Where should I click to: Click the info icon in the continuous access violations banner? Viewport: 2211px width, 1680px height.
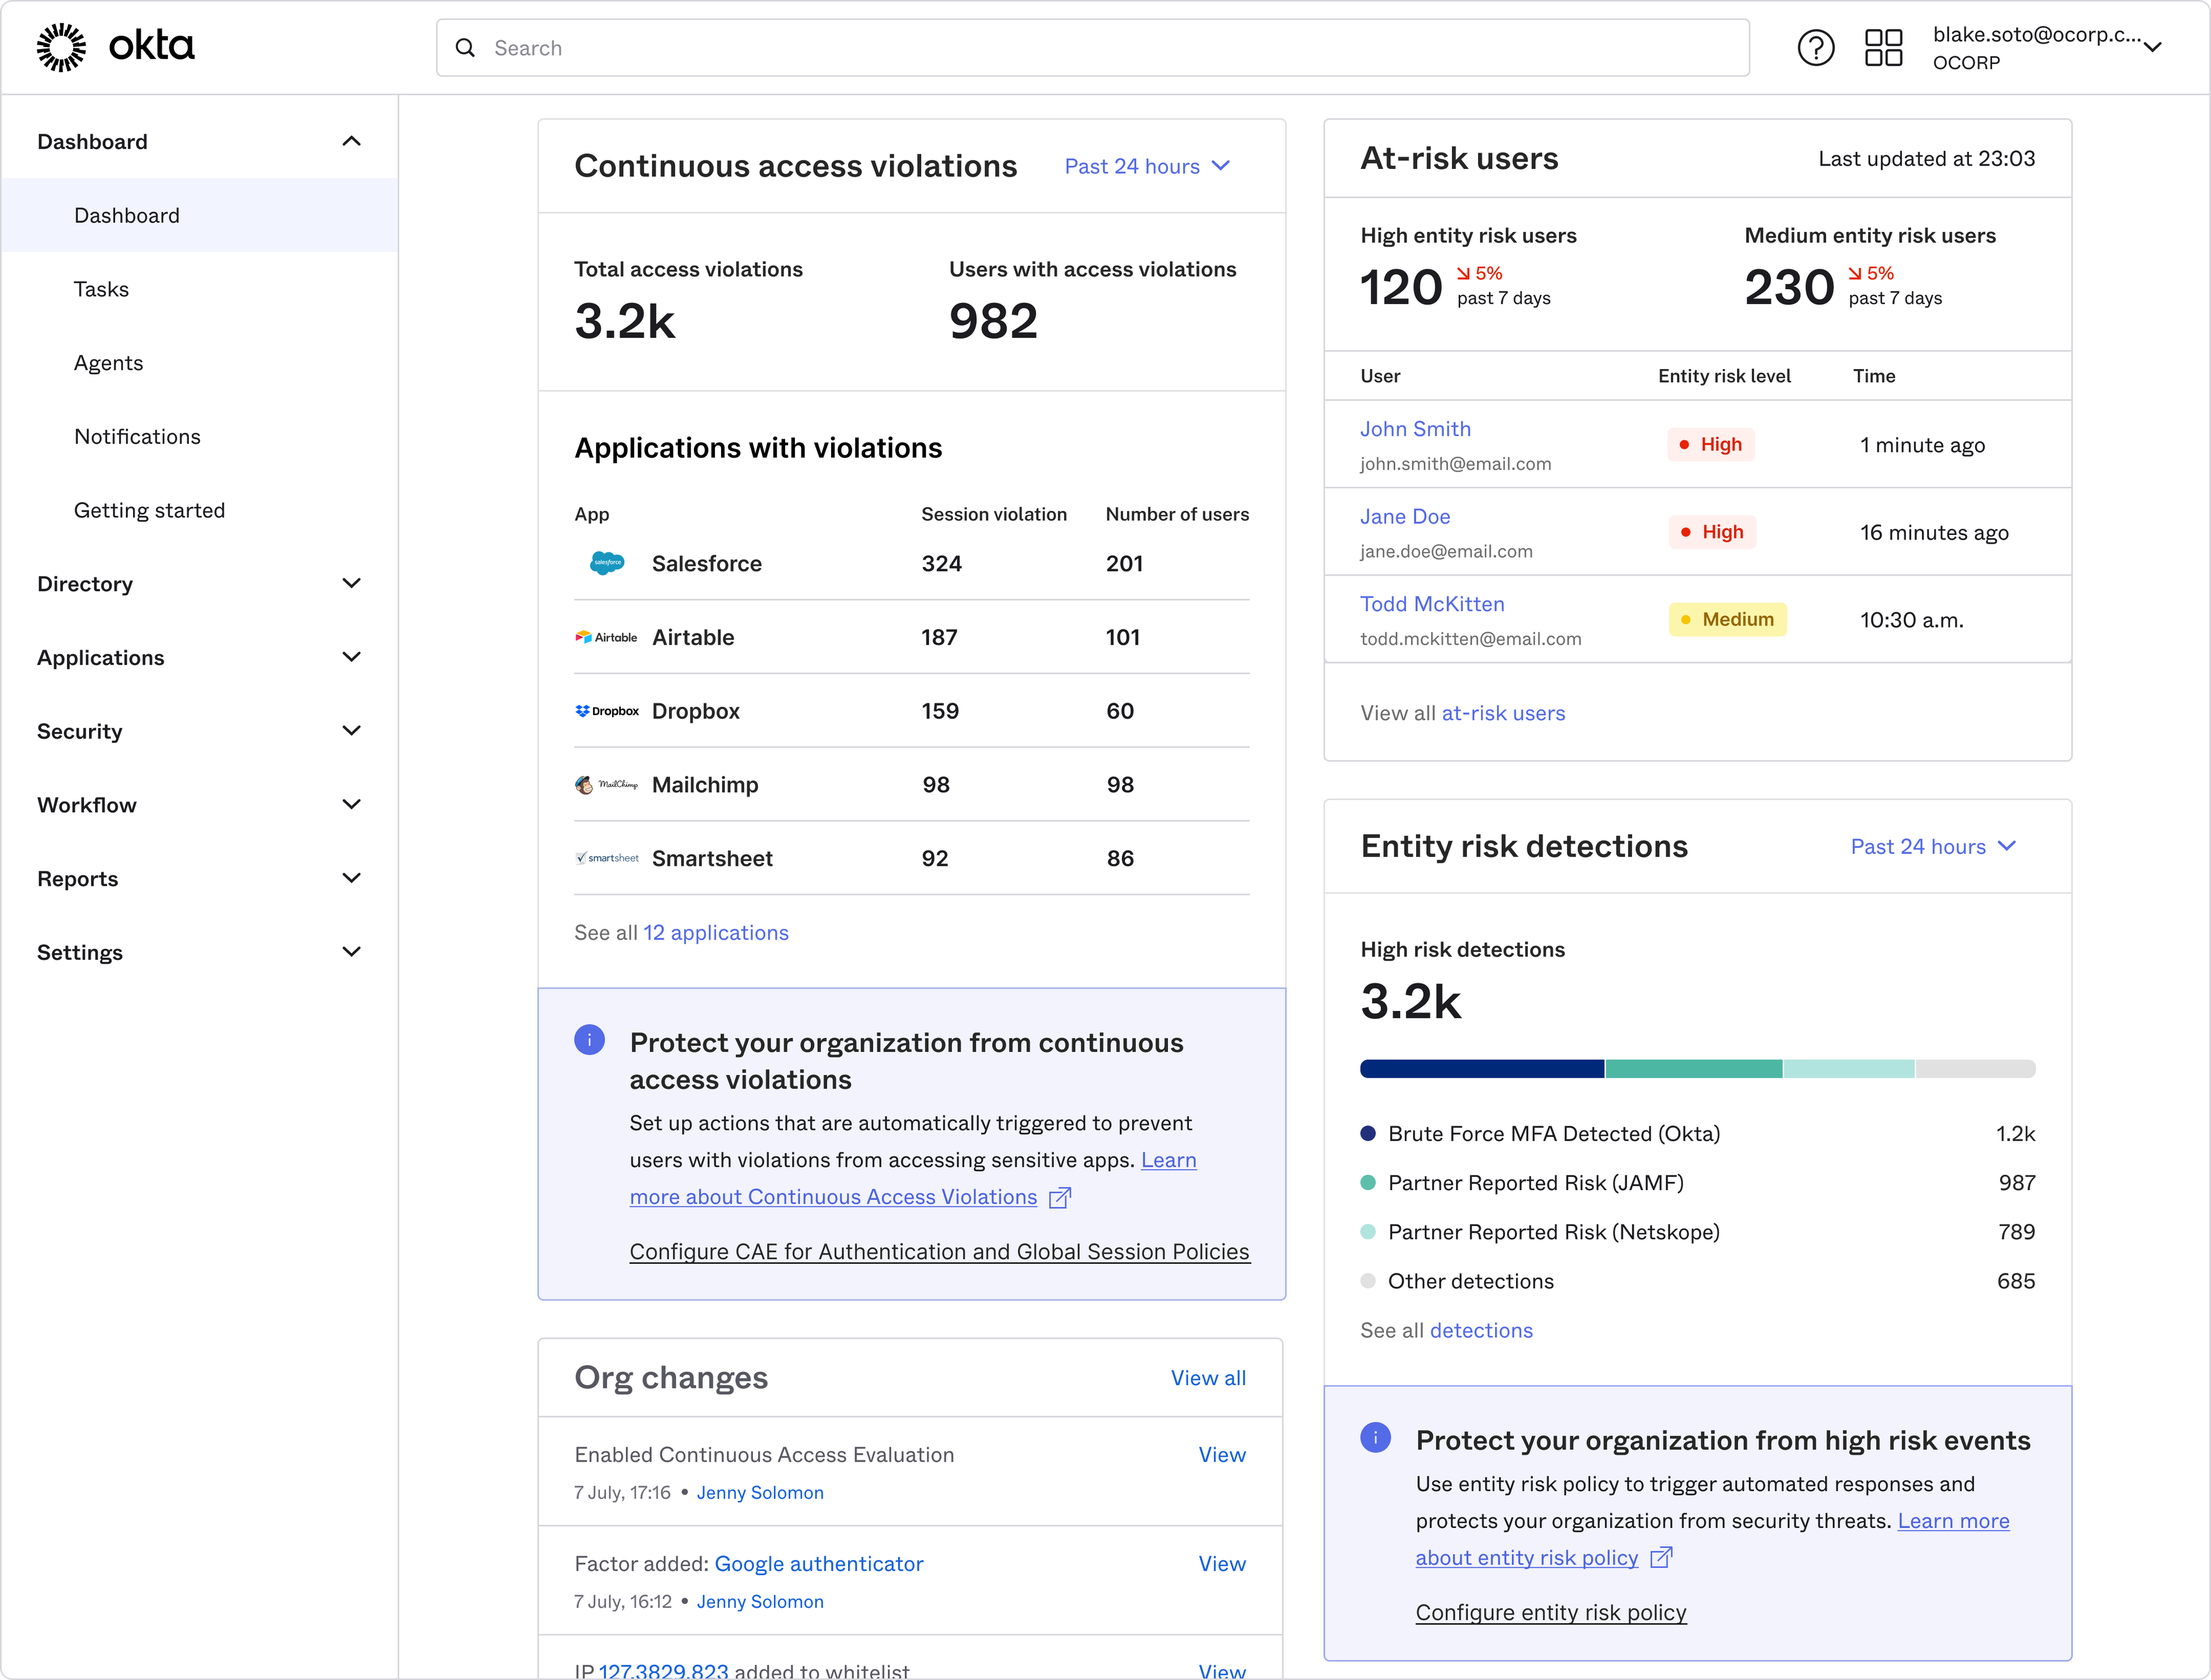point(590,1040)
